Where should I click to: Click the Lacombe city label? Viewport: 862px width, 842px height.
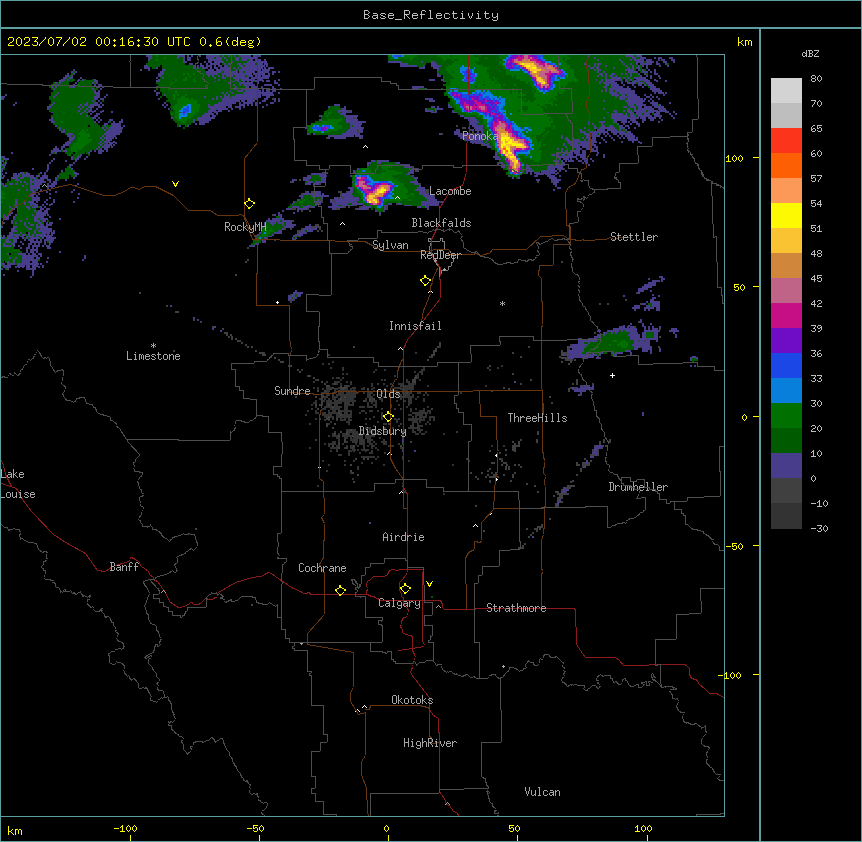(450, 191)
